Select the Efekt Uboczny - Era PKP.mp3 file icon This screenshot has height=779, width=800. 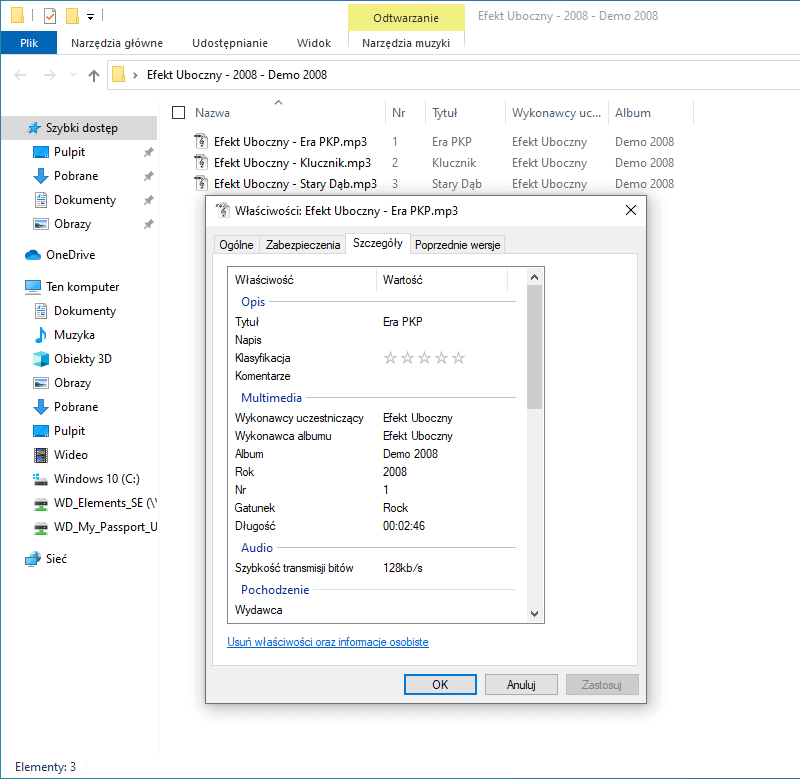(x=199, y=141)
